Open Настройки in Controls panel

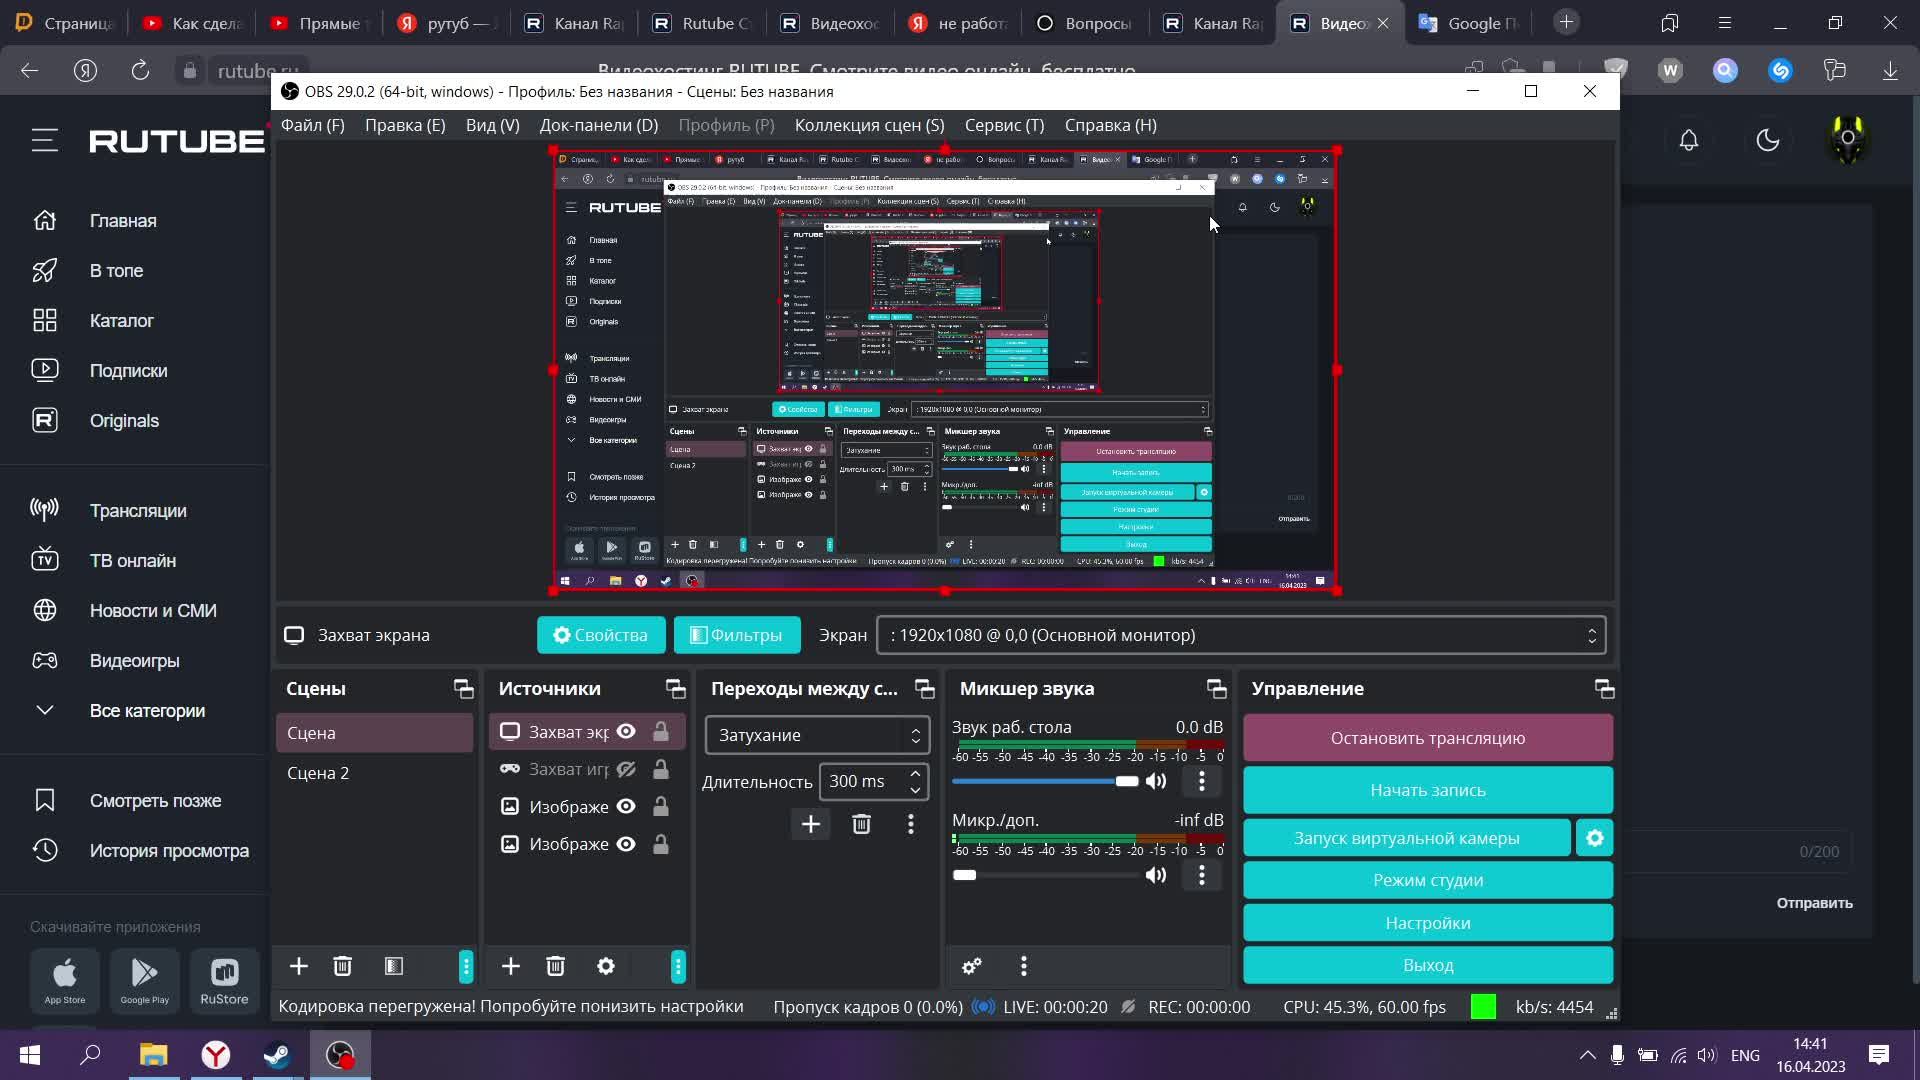click(x=1428, y=923)
